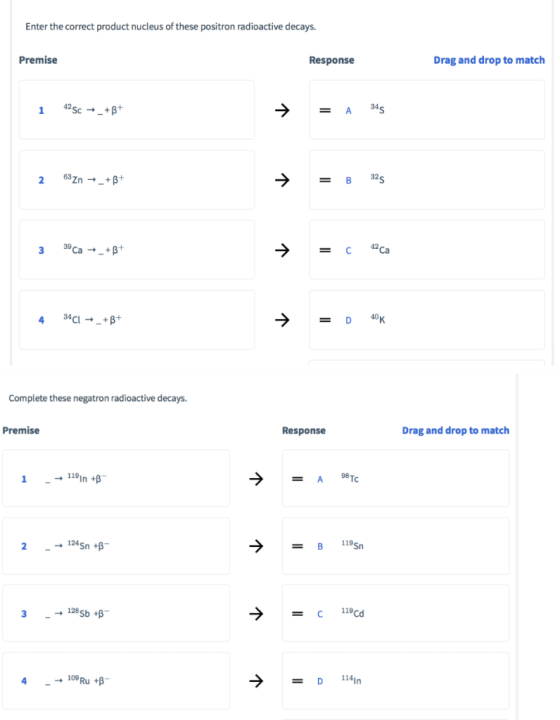Grab the drag handle of response 34S

[325, 110]
